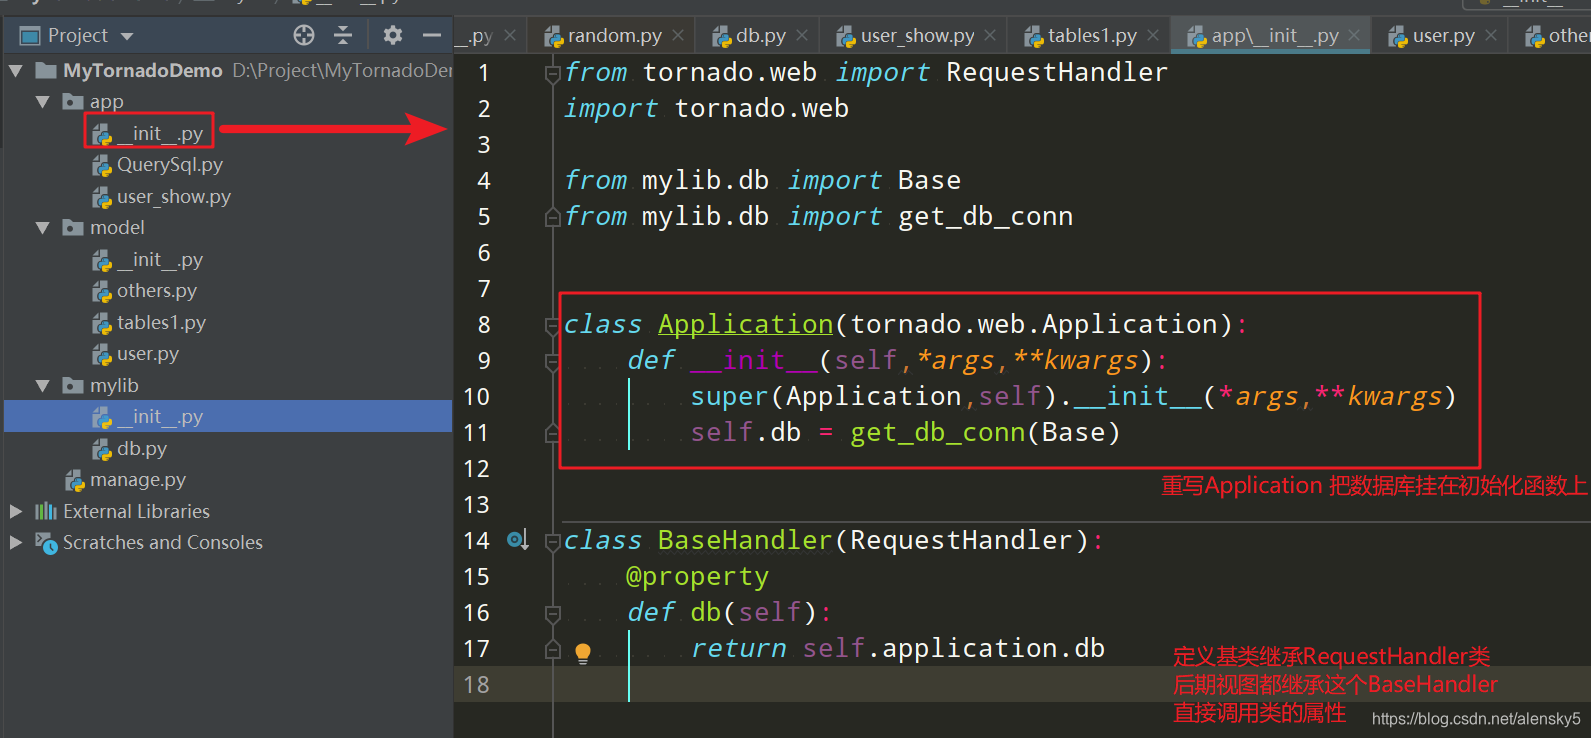1591x738 pixels.
Task: Open db.py in the project tree
Action: pyautogui.click(x=129, y=449)
